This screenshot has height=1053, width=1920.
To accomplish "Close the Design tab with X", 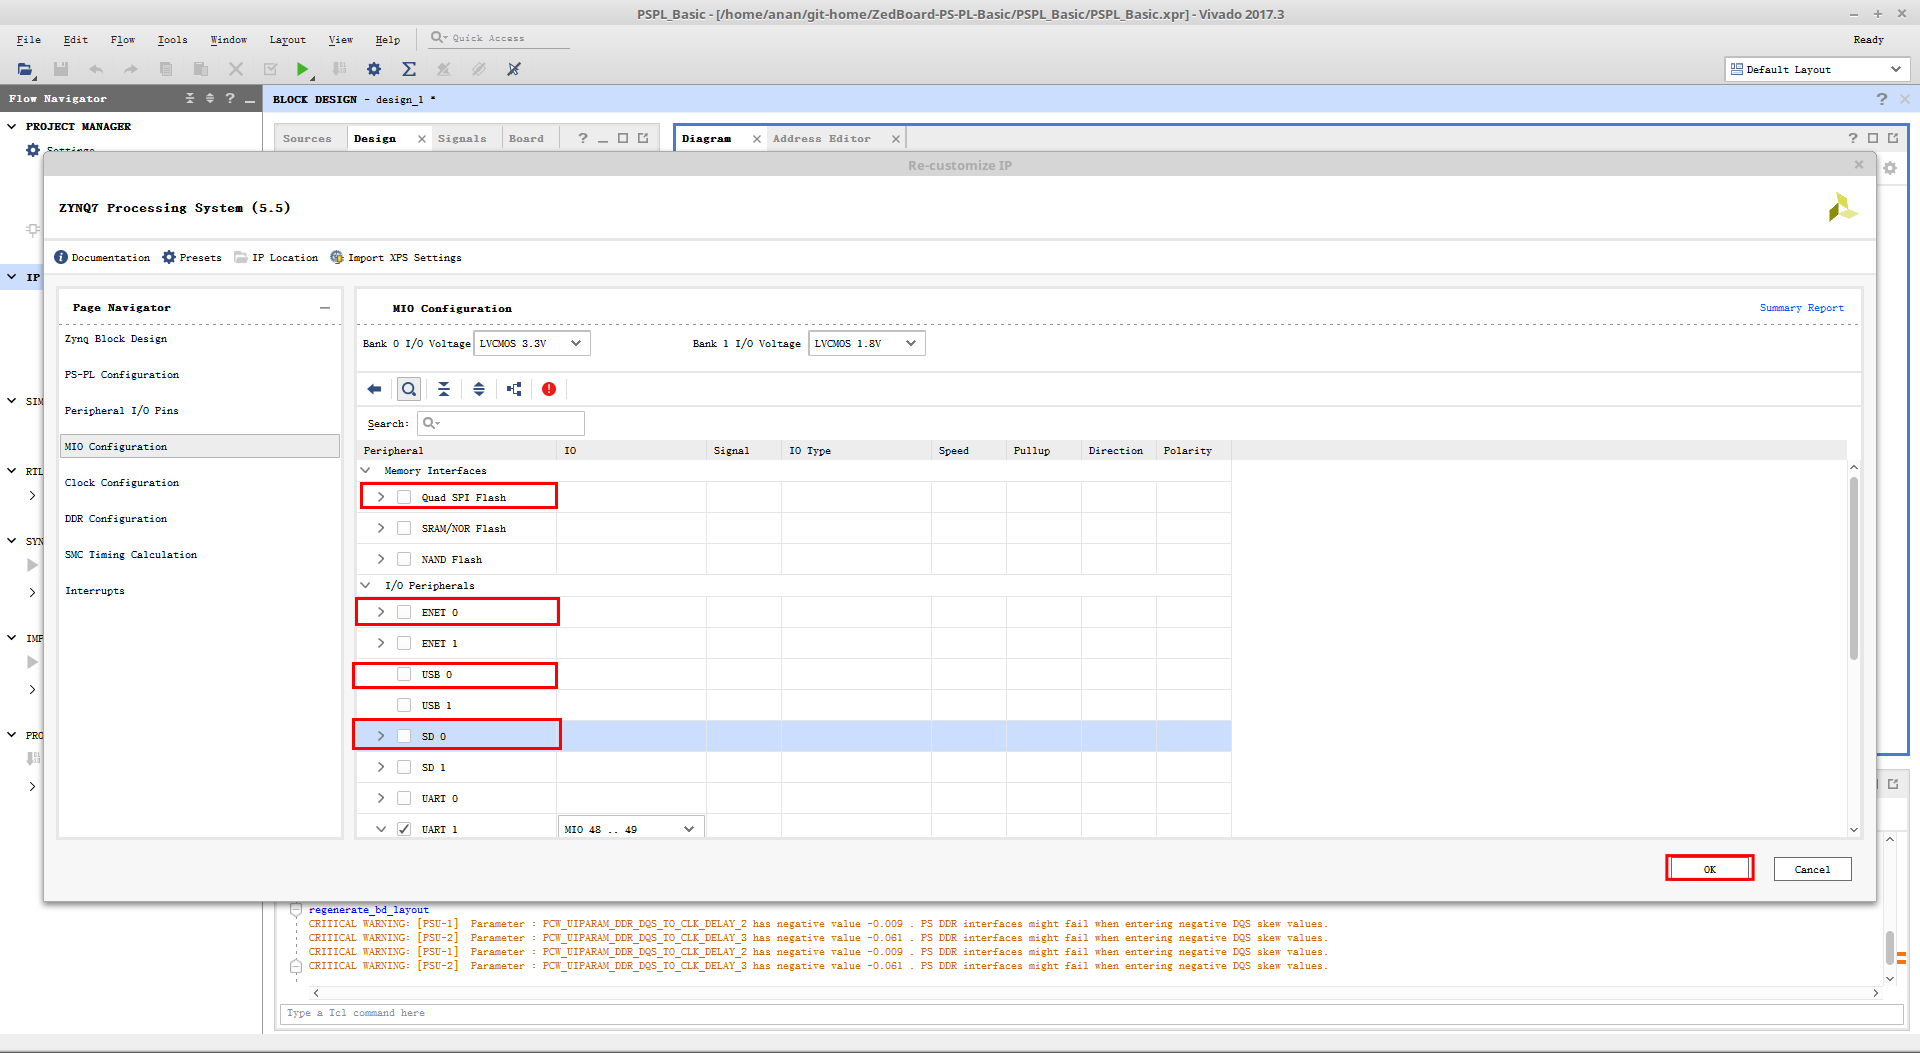I will tap(422, 139).
